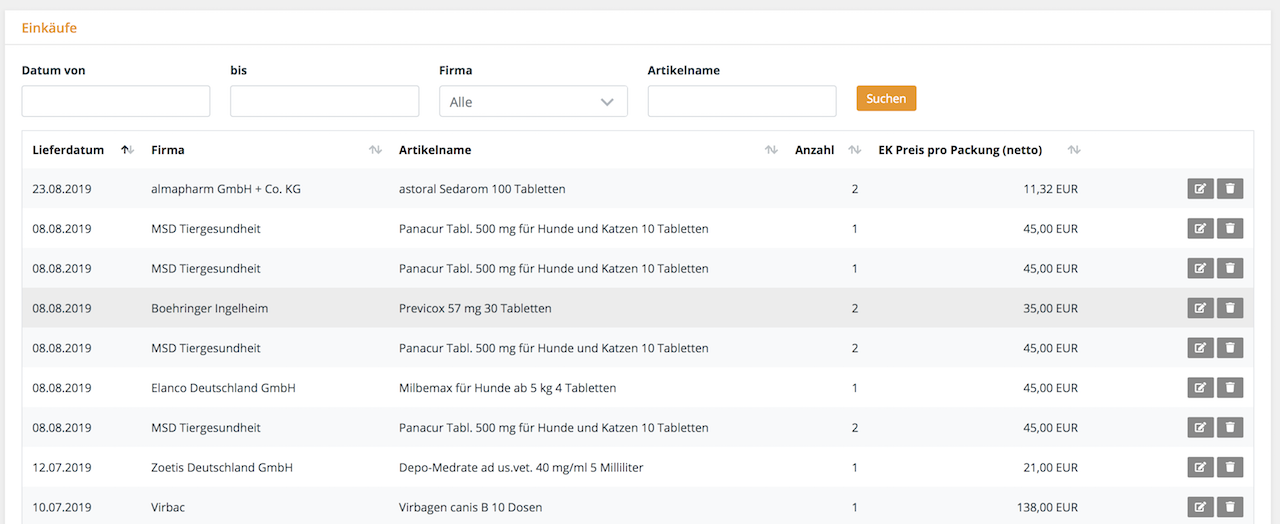Viewport: 1280px width, 524px height.
Task: Select the date 10.07.2019 cell
Action: point(62,507)
